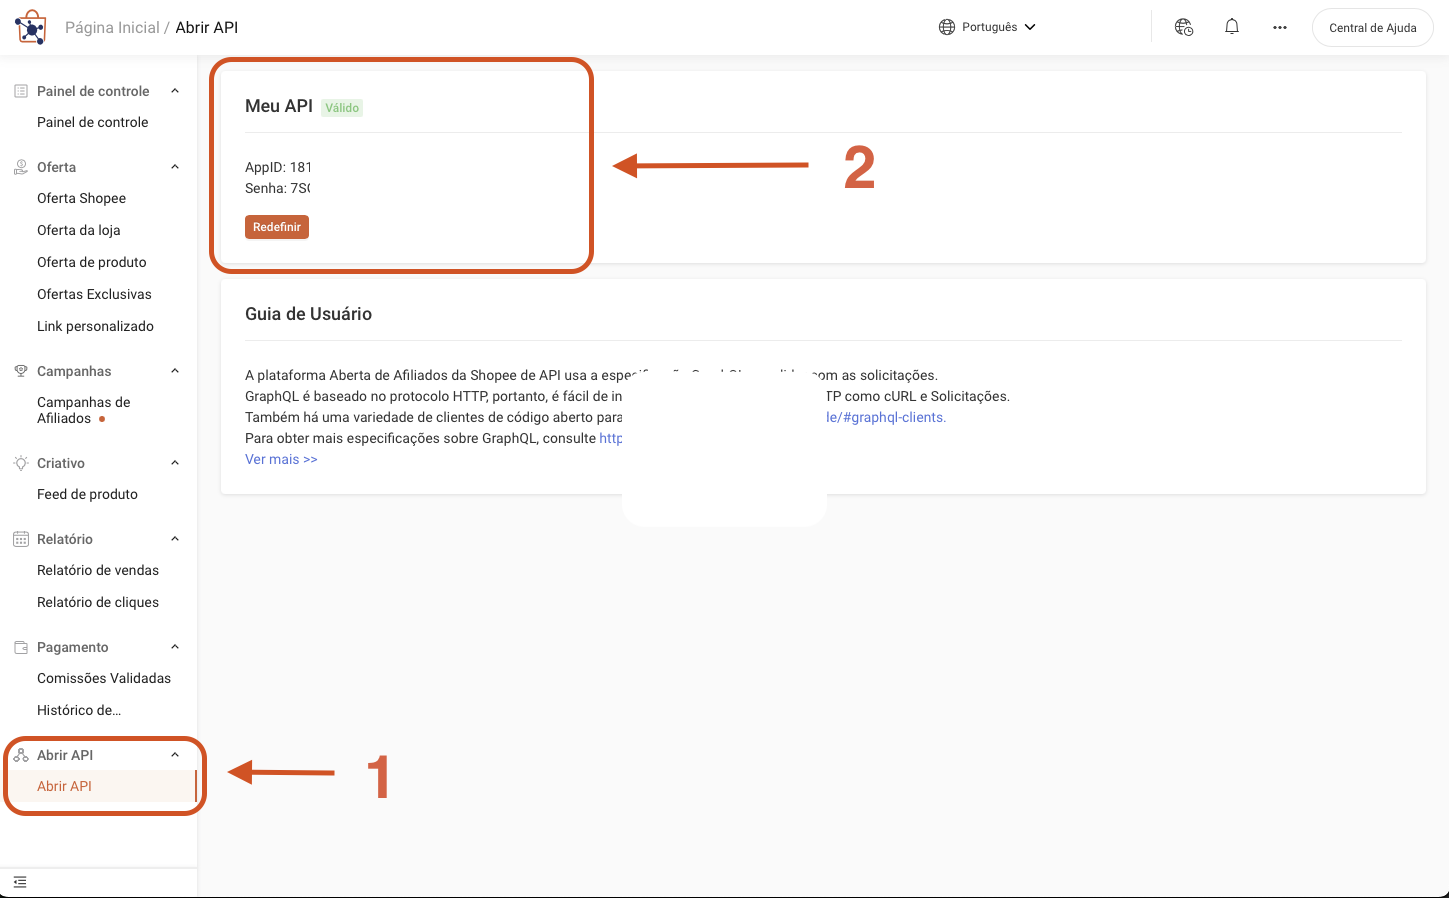
Task: Click the Oferta section icon
Action: (x=21, y=167)
